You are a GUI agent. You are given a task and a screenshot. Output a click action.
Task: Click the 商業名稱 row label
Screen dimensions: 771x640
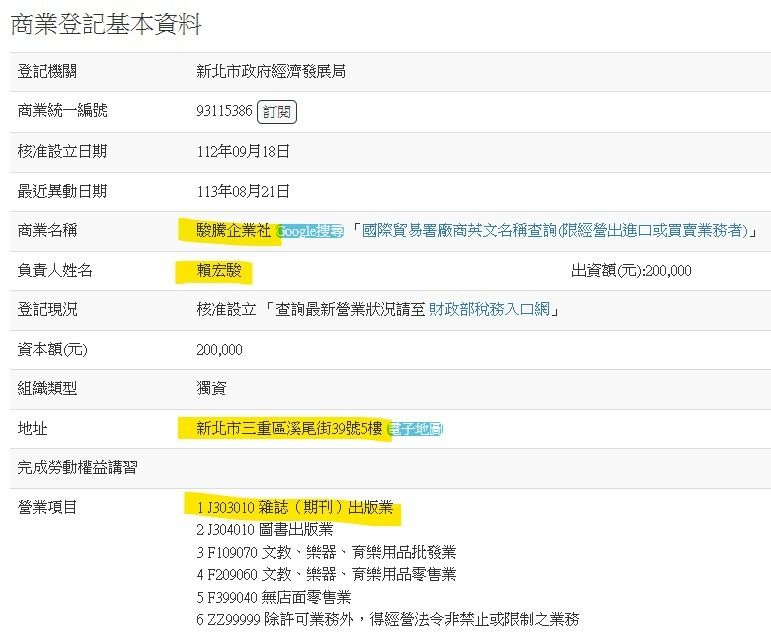pyautogui.click(x=47, y=230)
